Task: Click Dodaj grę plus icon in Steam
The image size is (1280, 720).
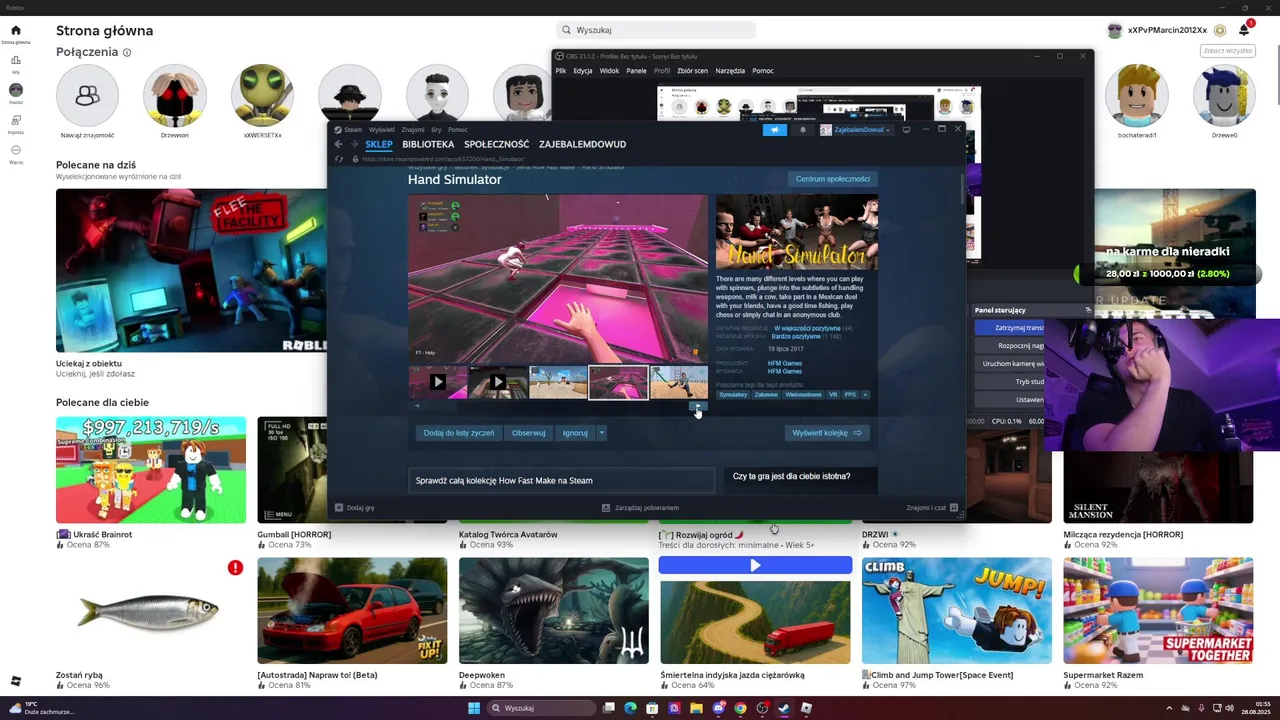Action: 339,508
